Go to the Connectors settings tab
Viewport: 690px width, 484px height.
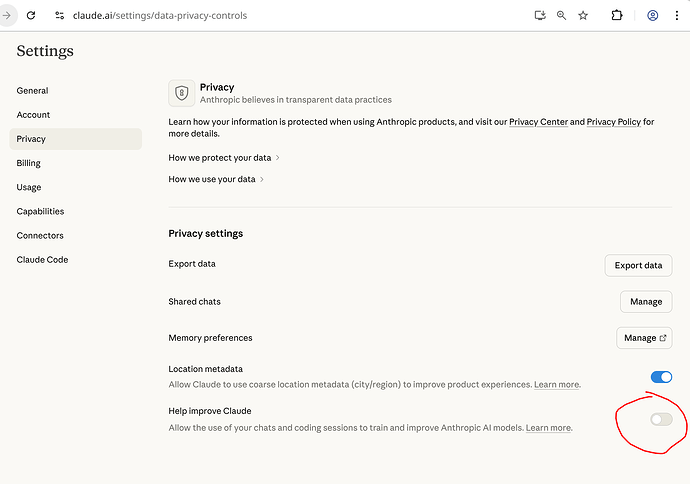pyautogui.click(x=40, y=235)
